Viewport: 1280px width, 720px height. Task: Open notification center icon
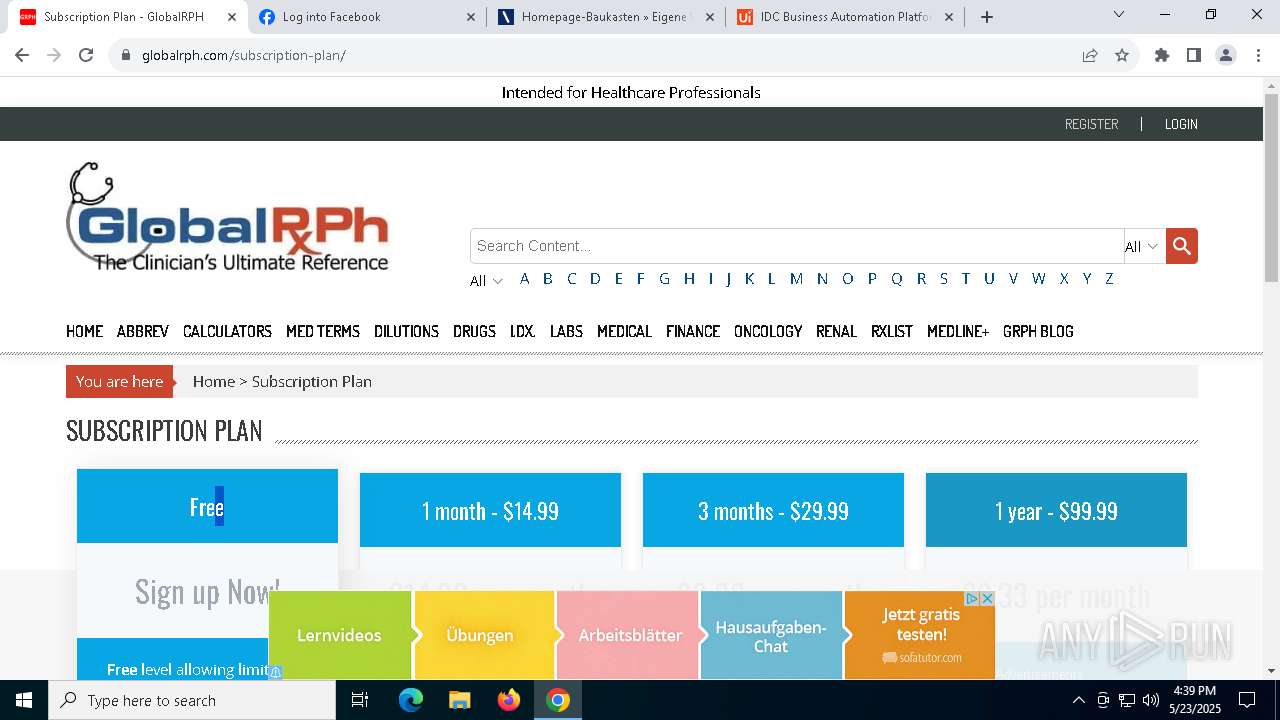tap(1247, 700)
